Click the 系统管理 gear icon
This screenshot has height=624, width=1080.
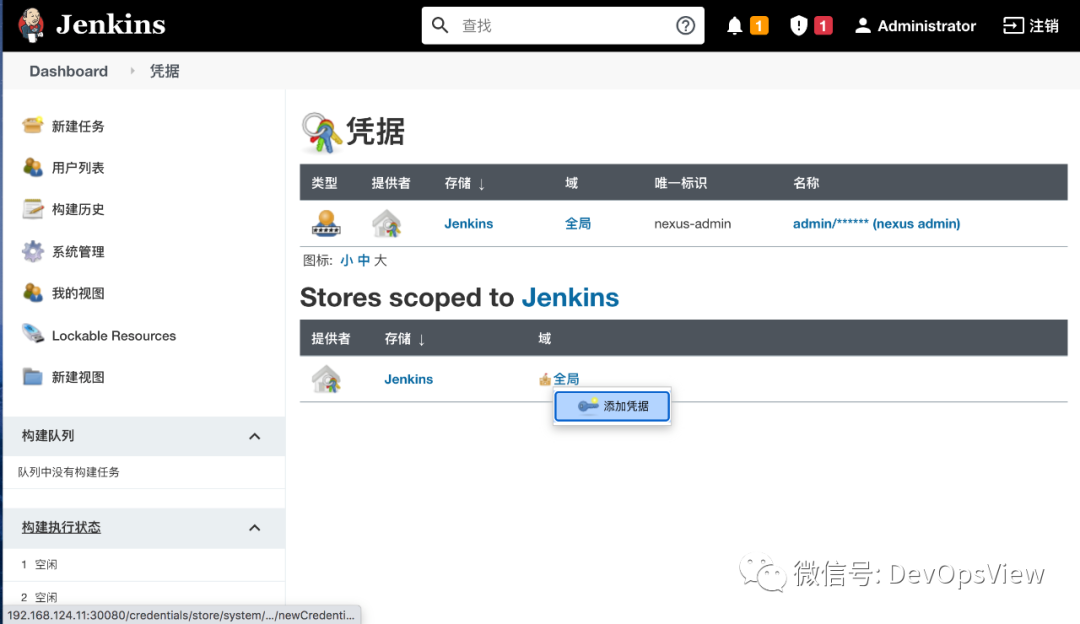click(32, 251)
